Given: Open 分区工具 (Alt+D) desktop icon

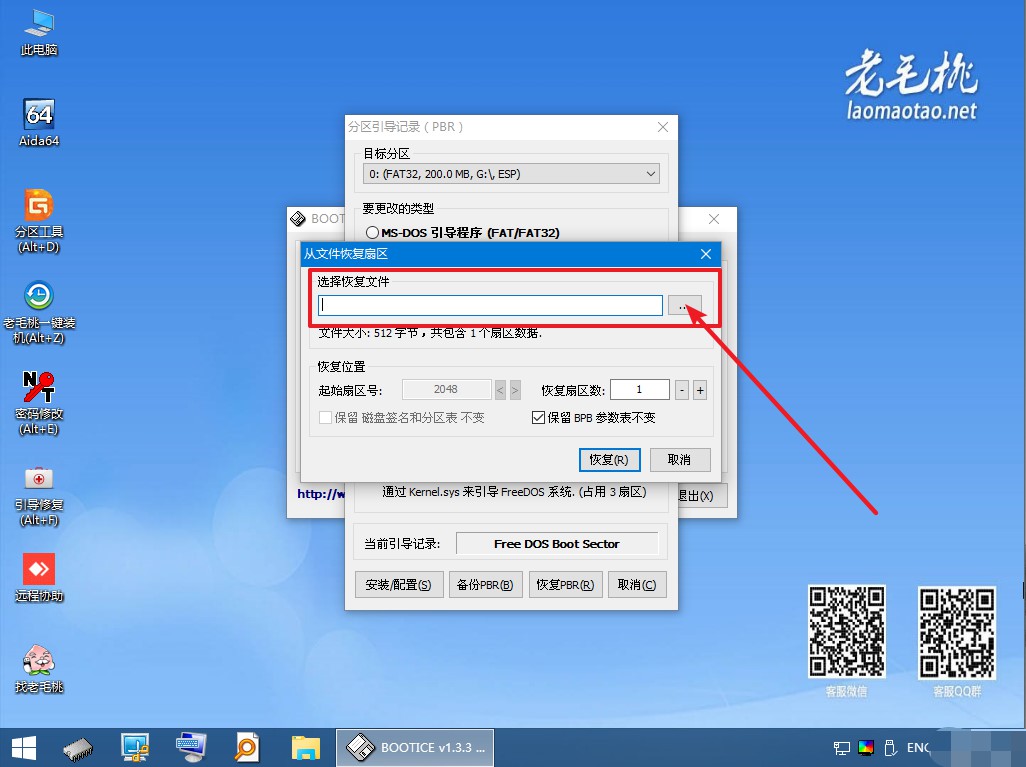Looking at the screenshot, I should click(39, 221).
